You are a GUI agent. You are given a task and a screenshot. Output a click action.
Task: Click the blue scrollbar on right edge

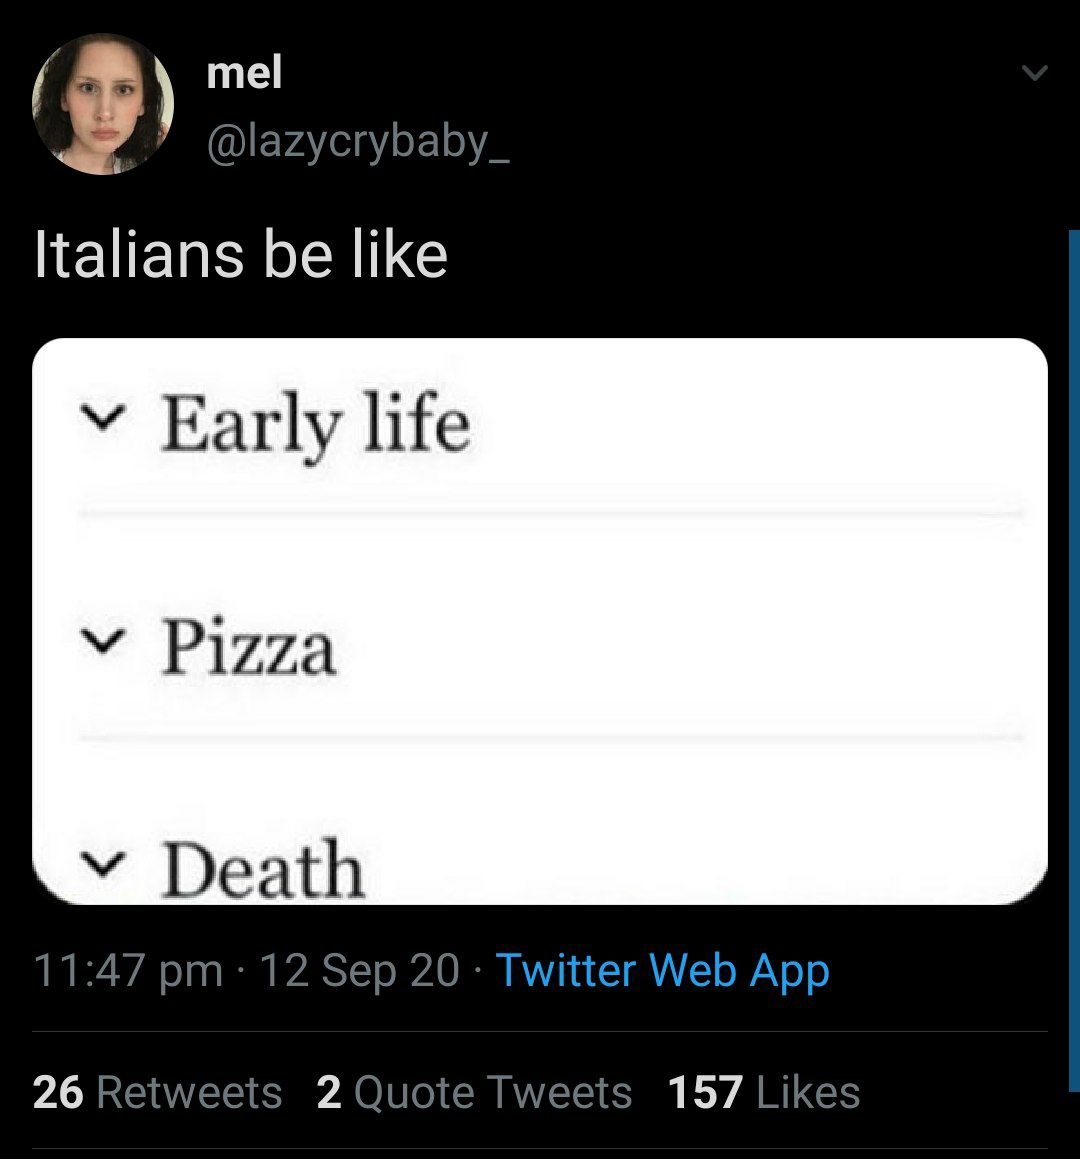click(1074, 650)
